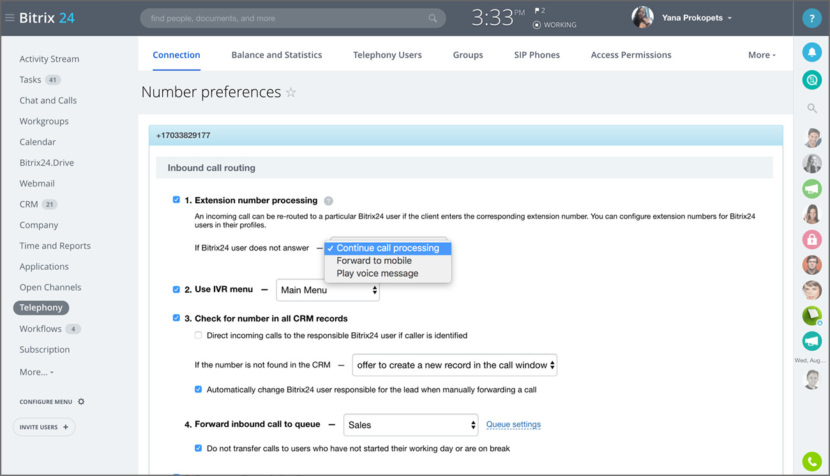This screenshot has height=476, width=830.
Task: Click the Bitrix 24 logo
Action: (47, 17)
